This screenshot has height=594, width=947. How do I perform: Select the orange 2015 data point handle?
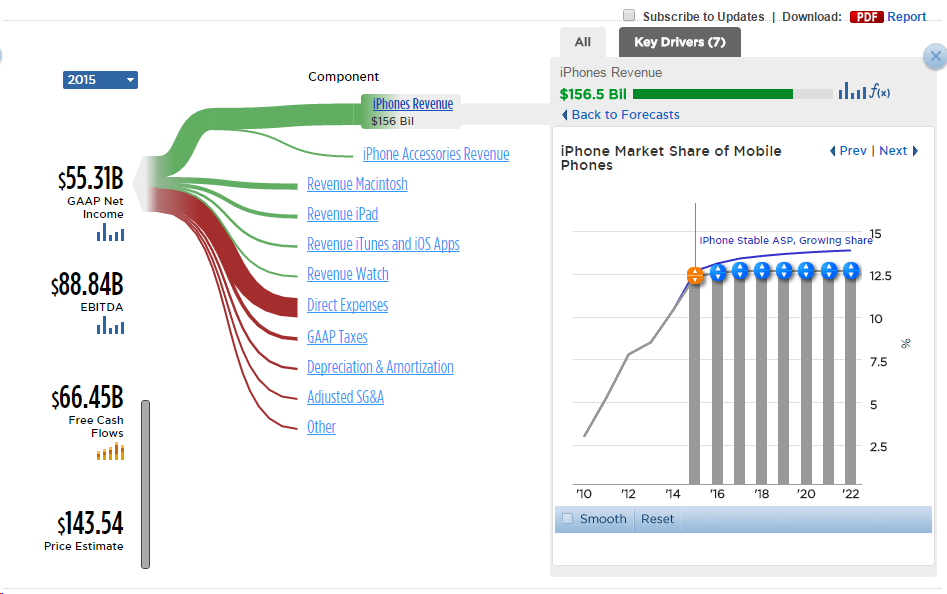695,275
